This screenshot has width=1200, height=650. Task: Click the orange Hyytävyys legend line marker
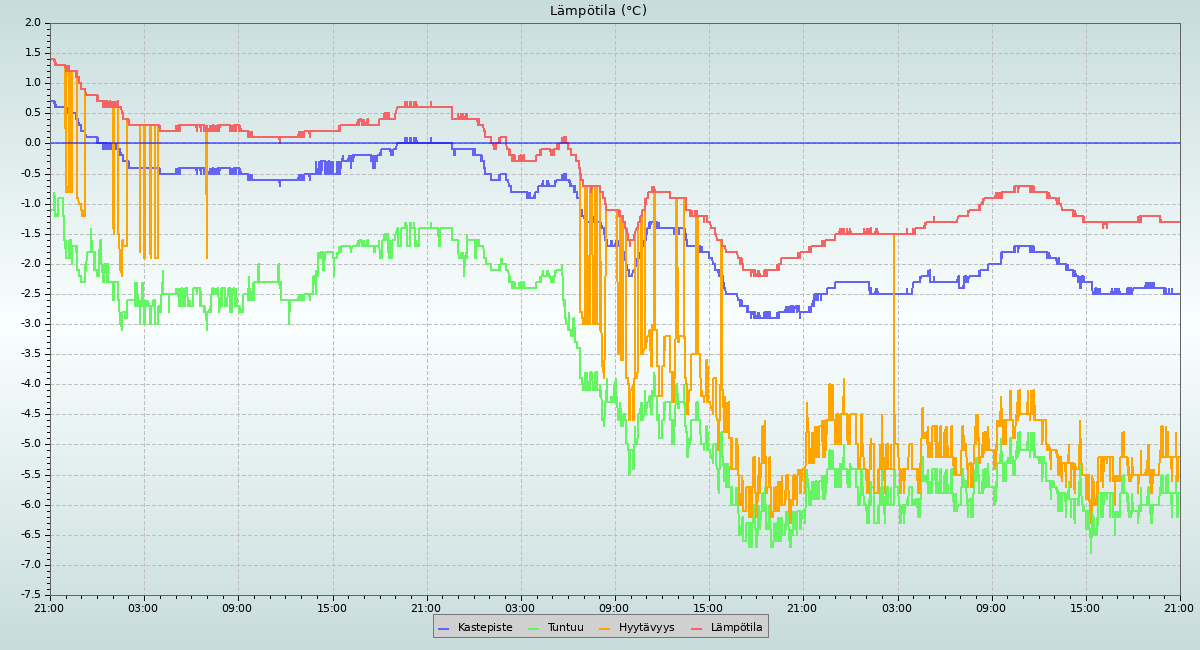pyautogui.click(x=605, y=628)
